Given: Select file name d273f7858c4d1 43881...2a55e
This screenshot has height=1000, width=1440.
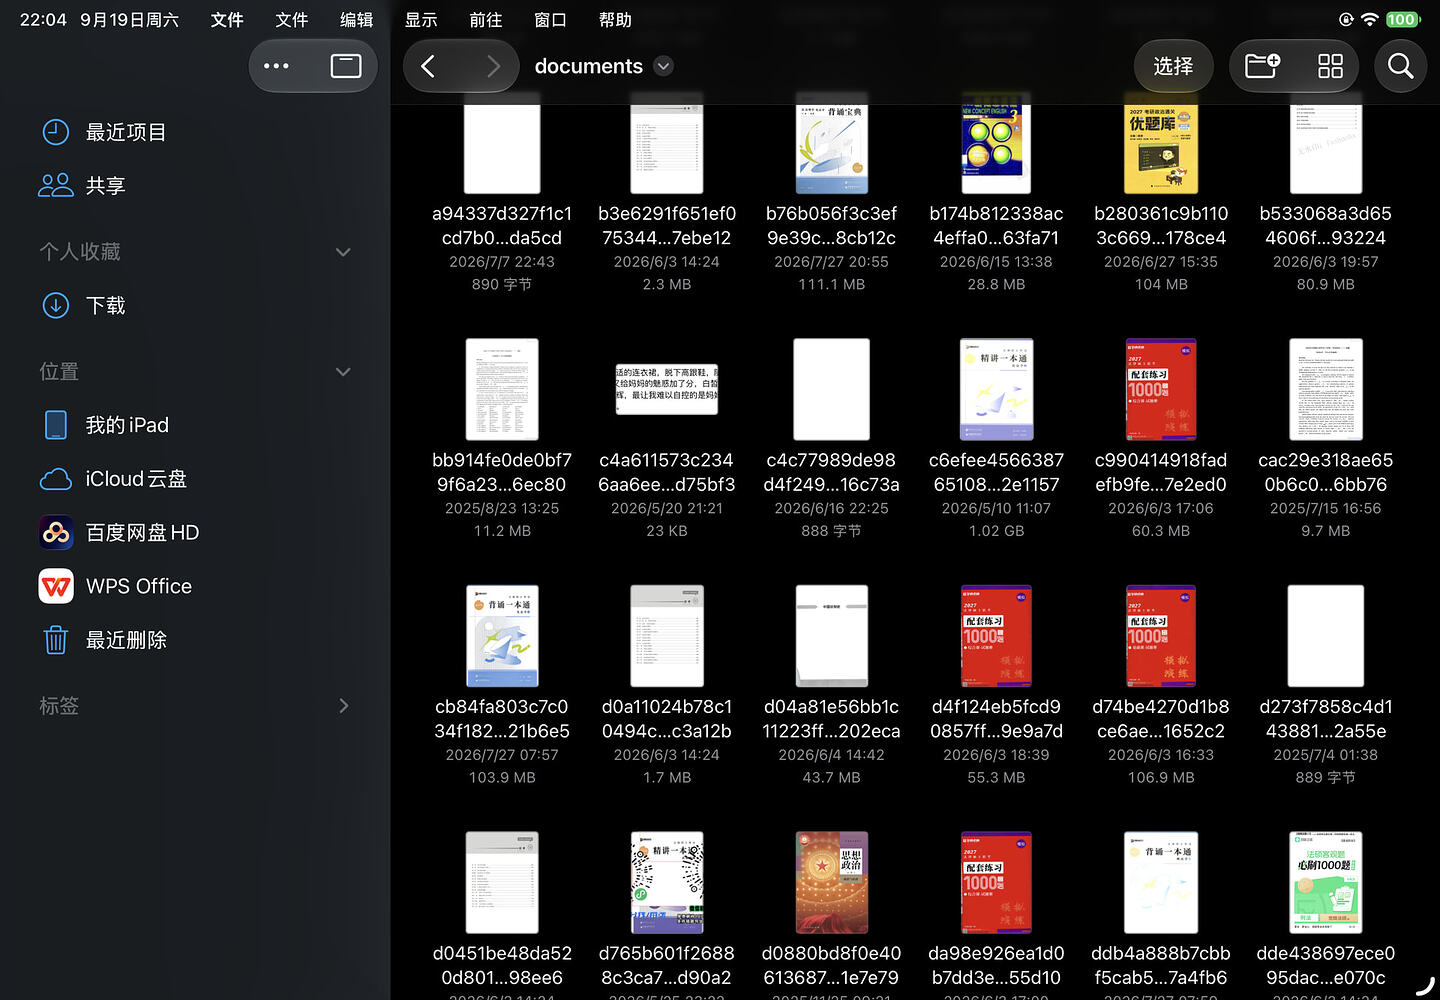Looking at the screenshot, I should (1326, 719).
